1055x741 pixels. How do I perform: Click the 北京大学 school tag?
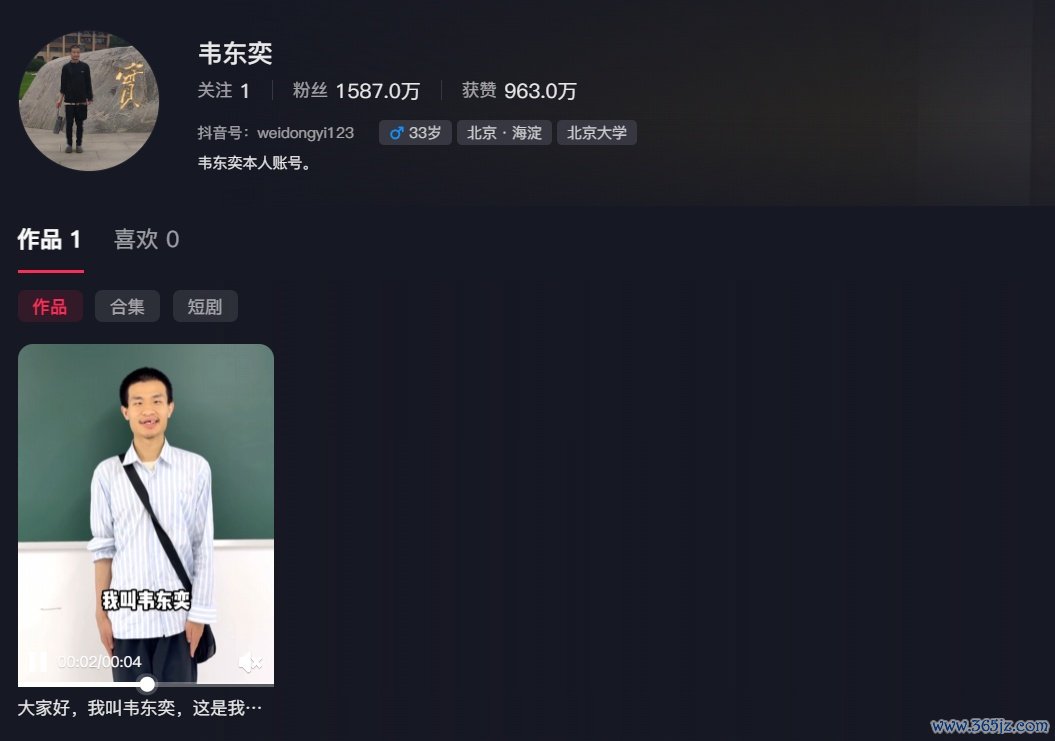coord(597,133)
